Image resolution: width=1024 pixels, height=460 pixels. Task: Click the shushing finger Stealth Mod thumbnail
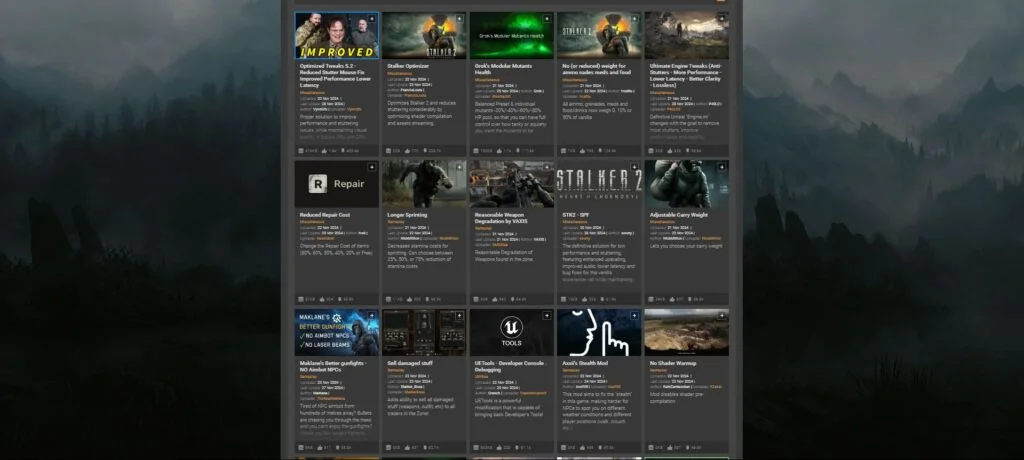[x=599, y=332]
